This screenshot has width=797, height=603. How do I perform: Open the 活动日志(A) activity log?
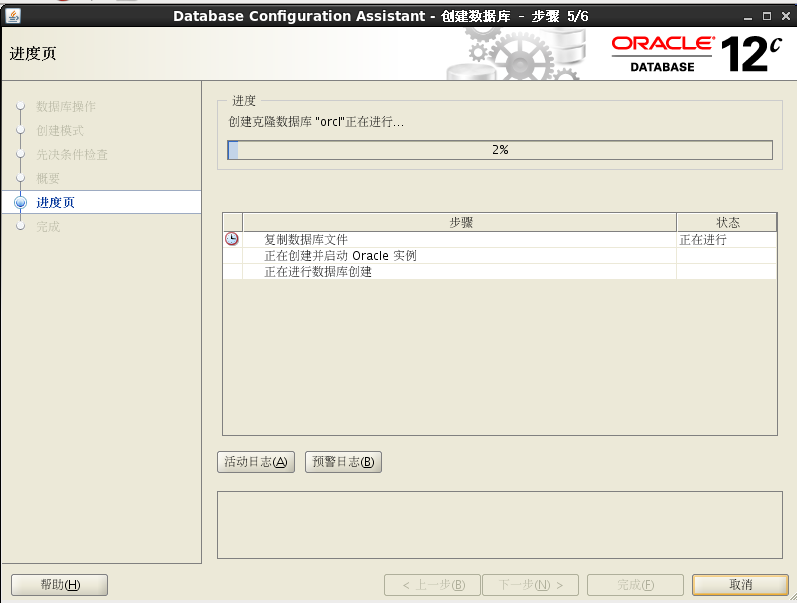pyautogui.click(x=256, y=462)
